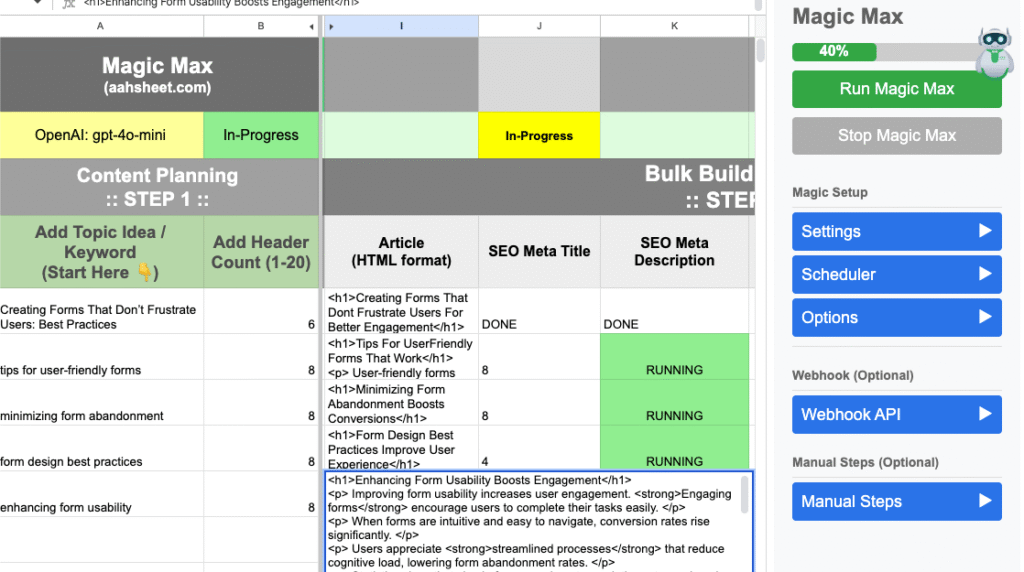The image size is (1024, 572).
Task: Select 'enhancing form usability' cell
Action: pos(101,494)
